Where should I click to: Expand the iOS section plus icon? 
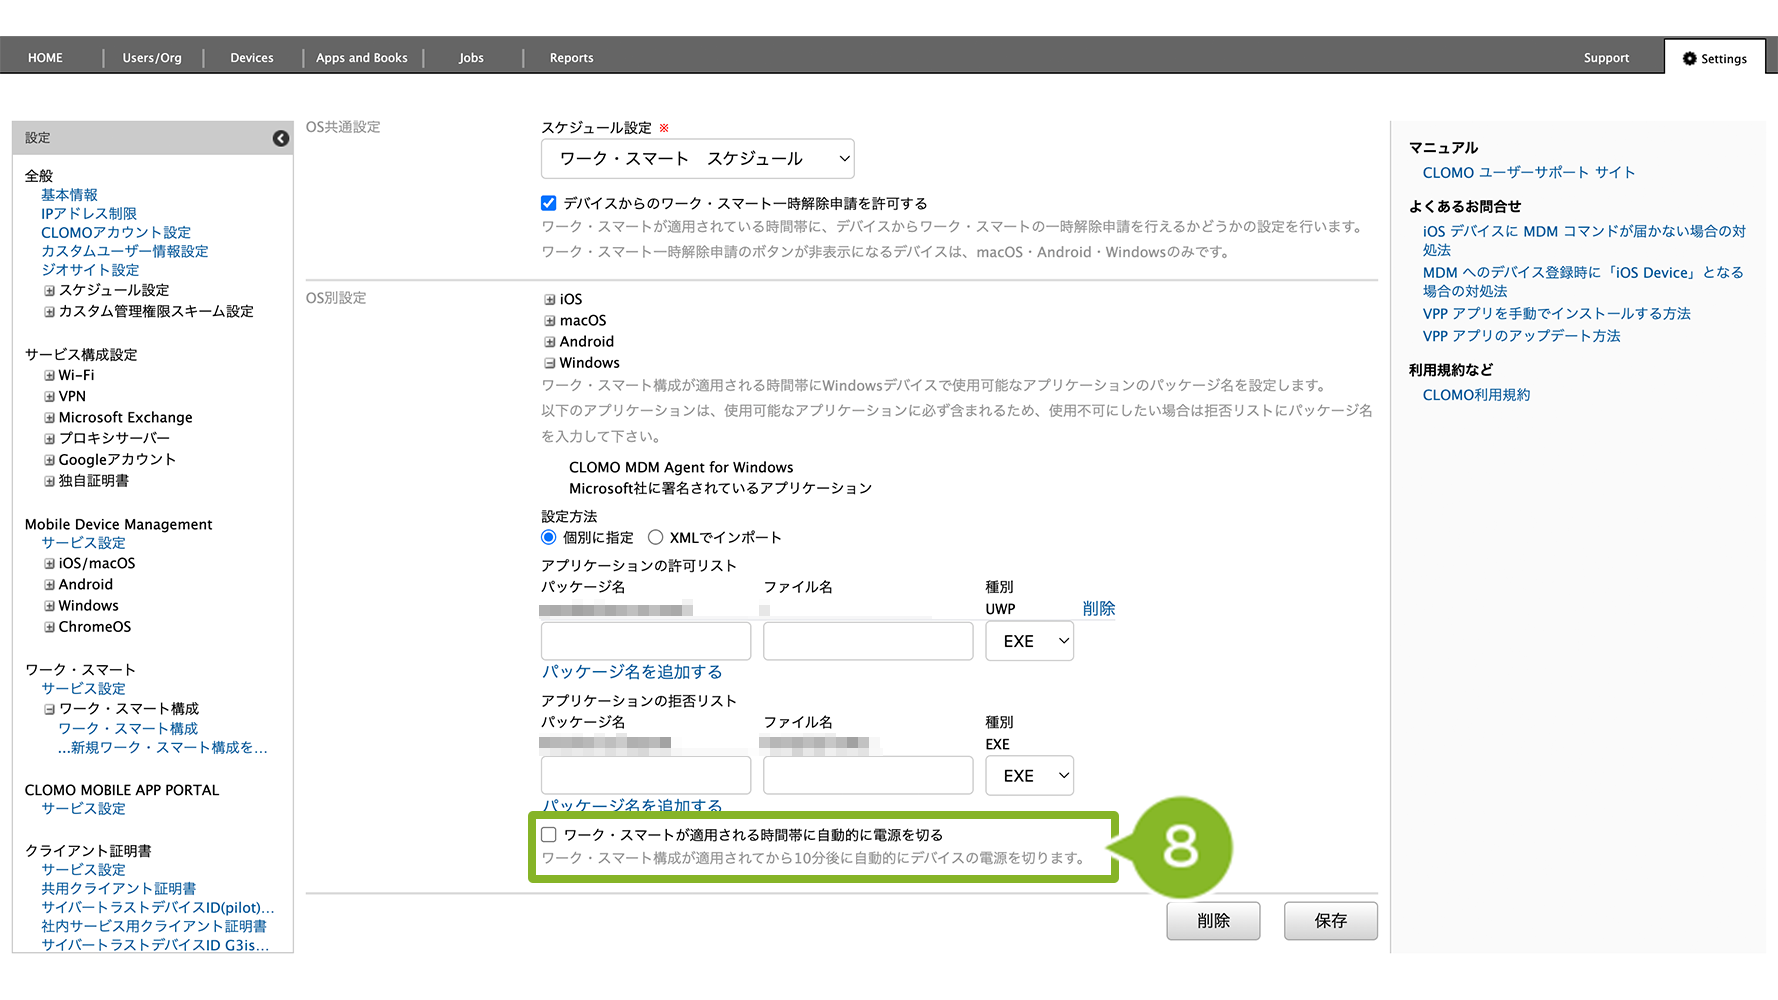pyautogui.click(x=549, y=299)
